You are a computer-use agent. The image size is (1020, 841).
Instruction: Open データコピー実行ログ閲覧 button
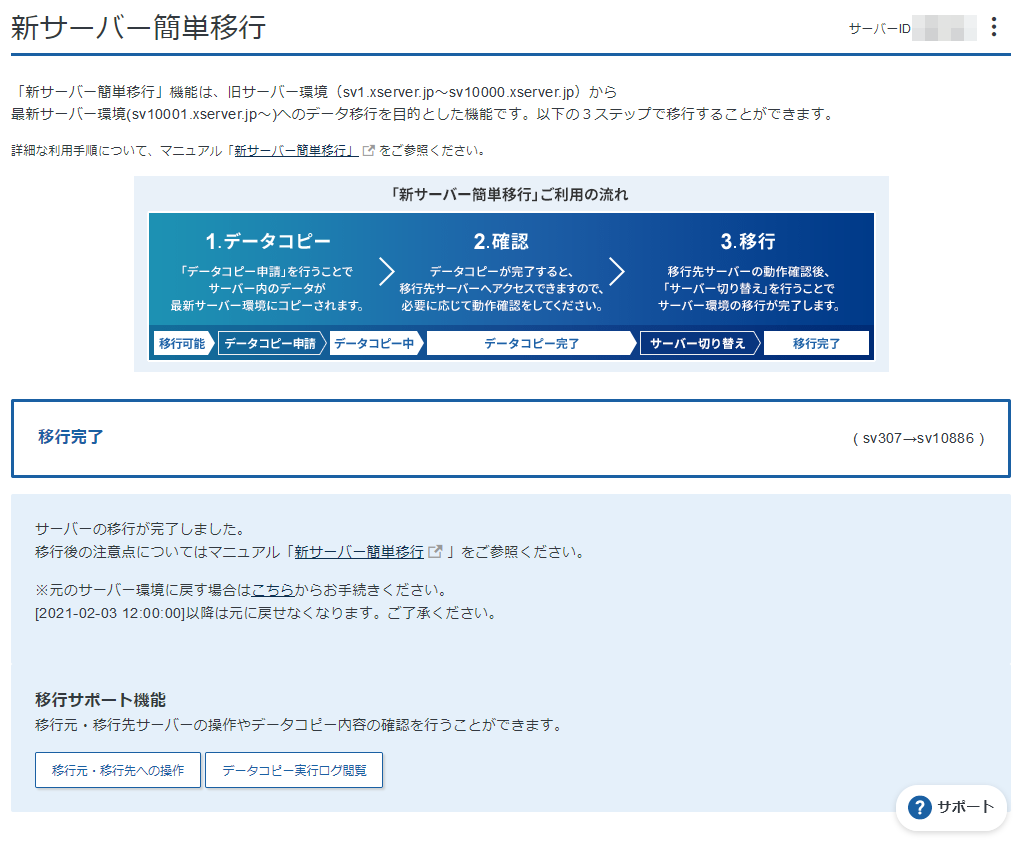coord(294,770)
